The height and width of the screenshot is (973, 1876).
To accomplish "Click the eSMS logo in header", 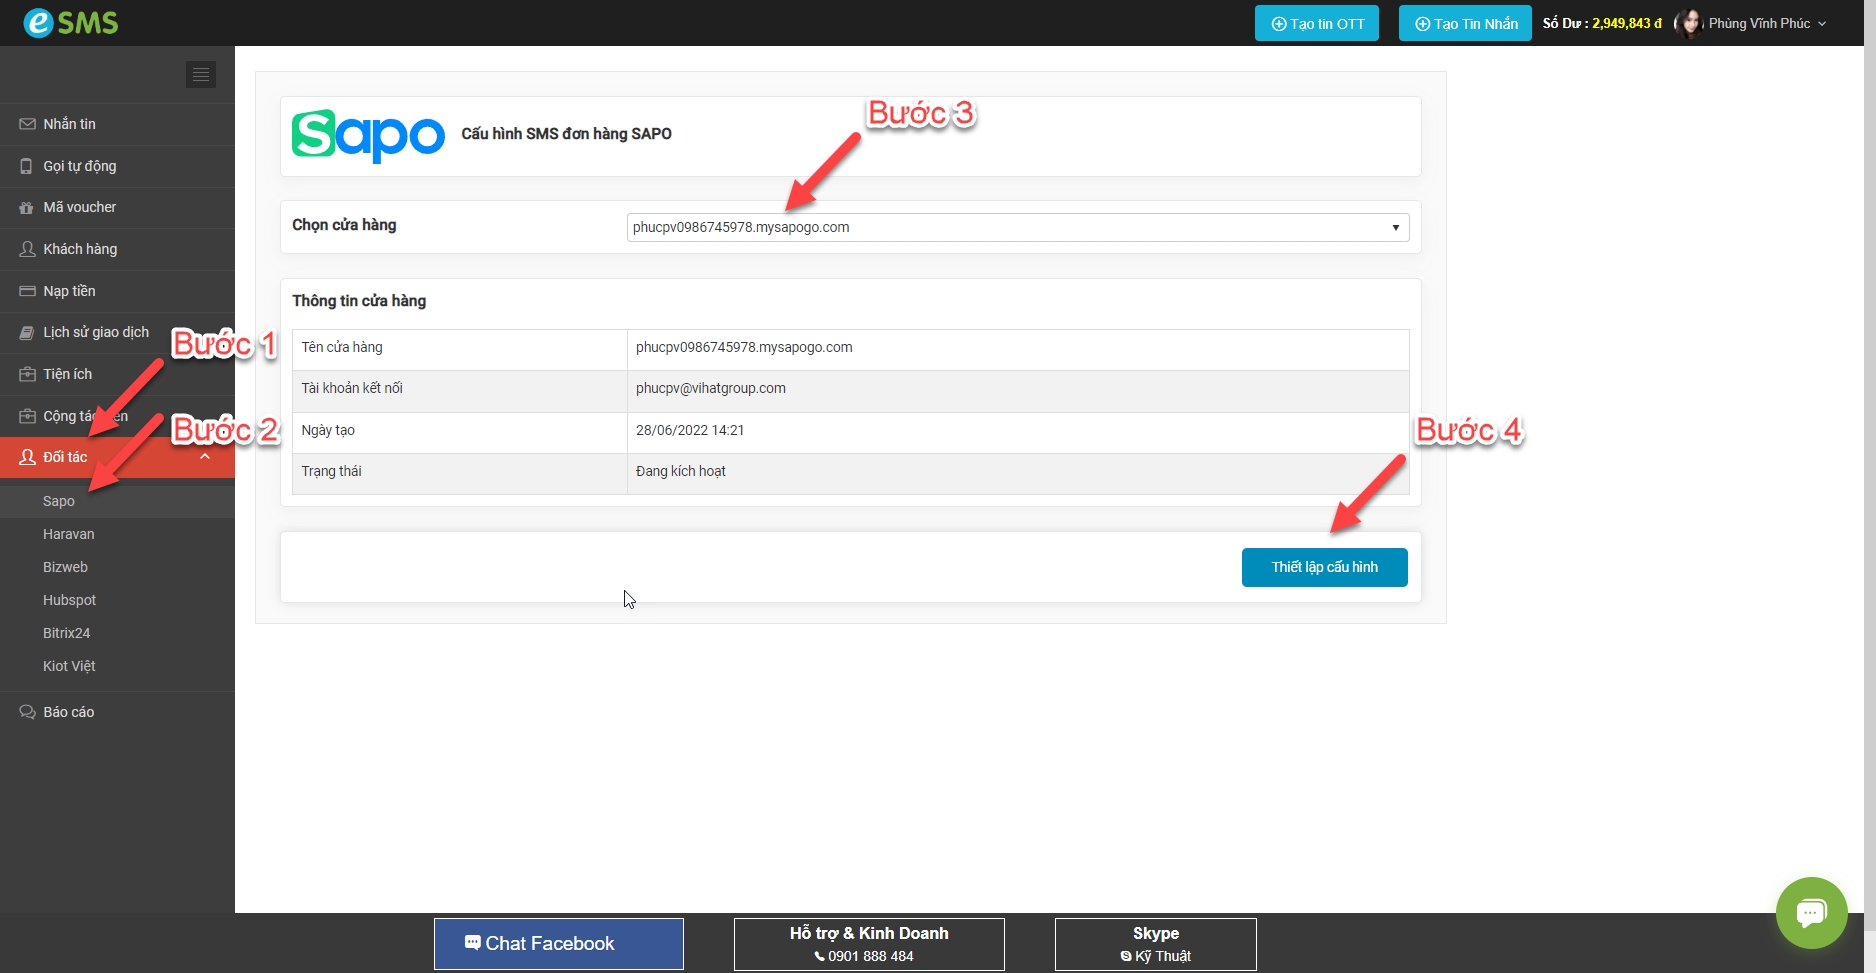I will (71, 22).
